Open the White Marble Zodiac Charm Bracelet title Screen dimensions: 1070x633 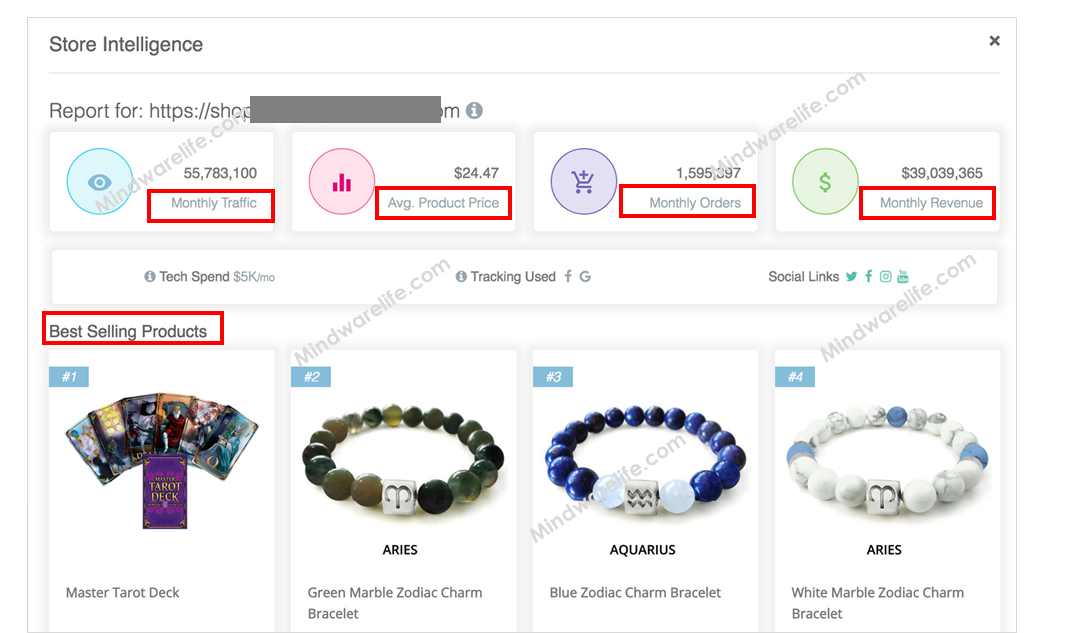coord(878,603)
